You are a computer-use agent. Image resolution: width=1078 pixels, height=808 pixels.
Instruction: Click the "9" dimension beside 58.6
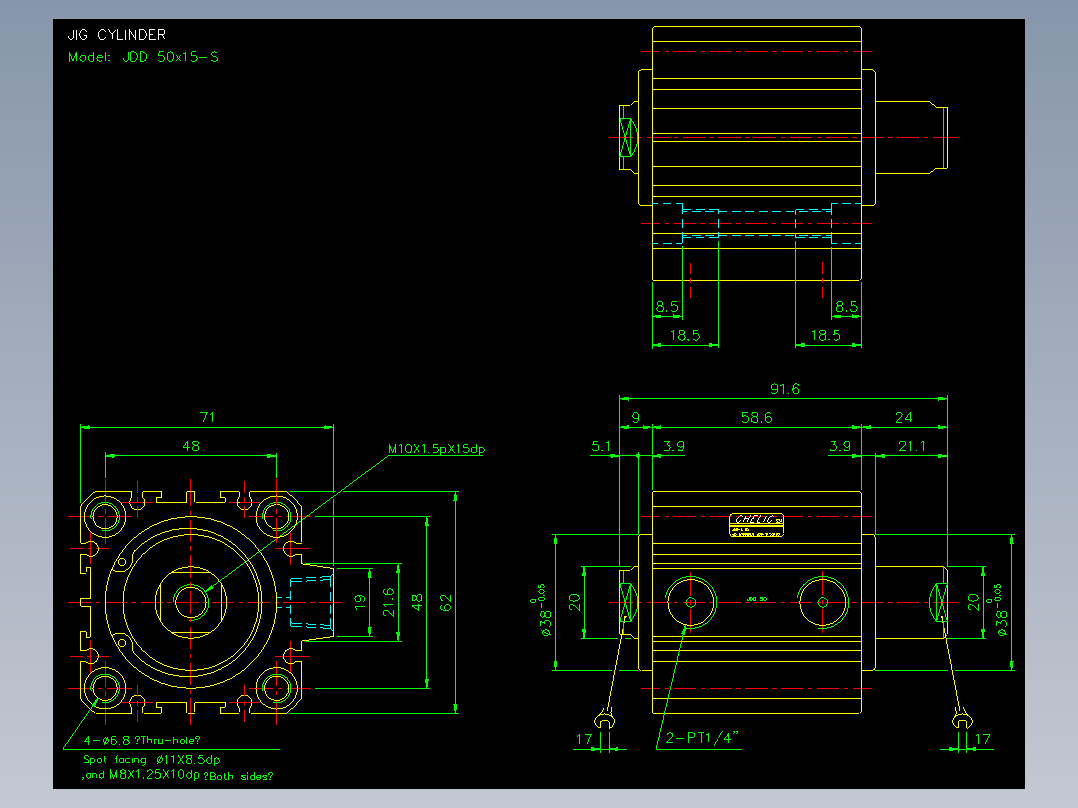point(635,417)
